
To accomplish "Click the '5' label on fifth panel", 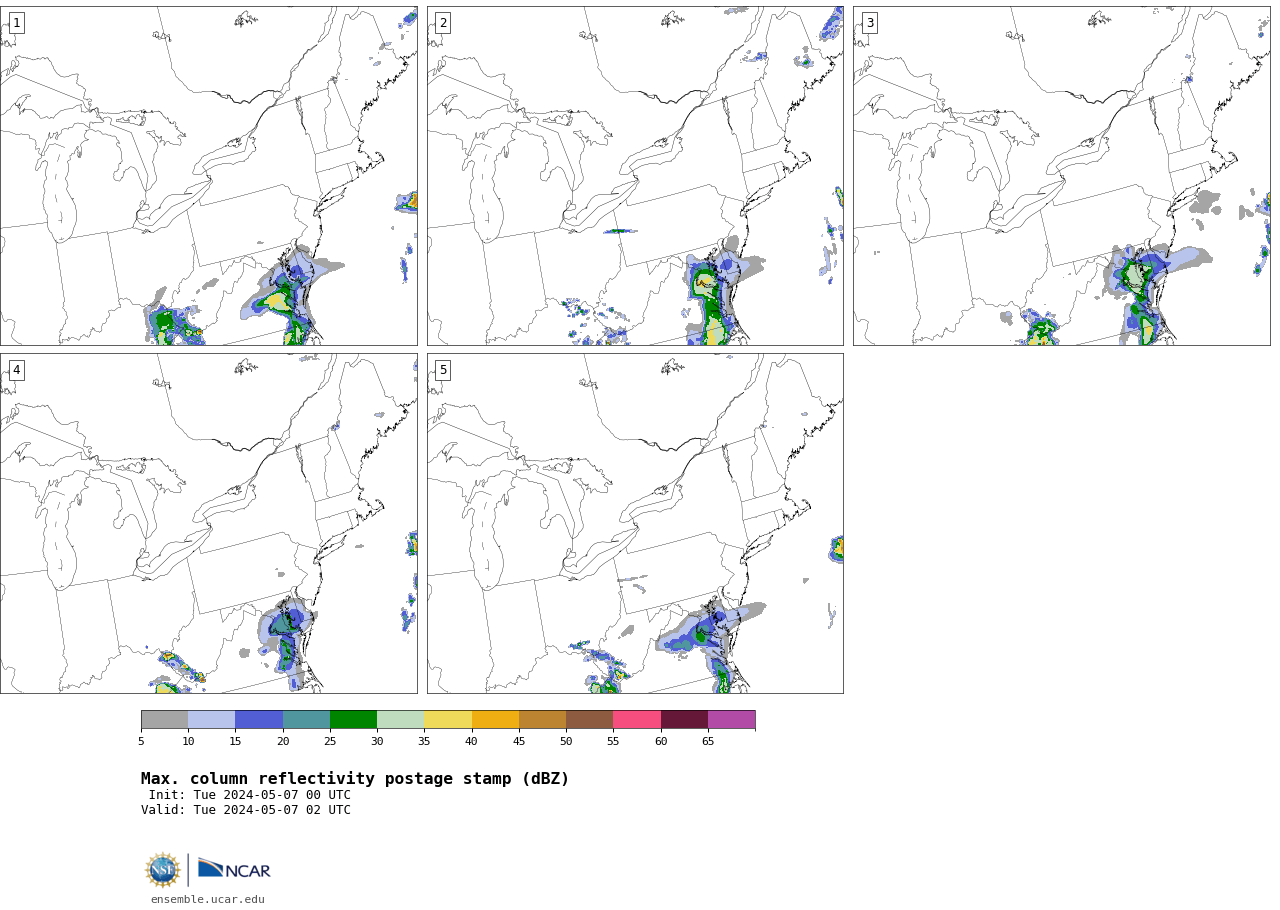I will pyautogui.click(x=443, y=370).
